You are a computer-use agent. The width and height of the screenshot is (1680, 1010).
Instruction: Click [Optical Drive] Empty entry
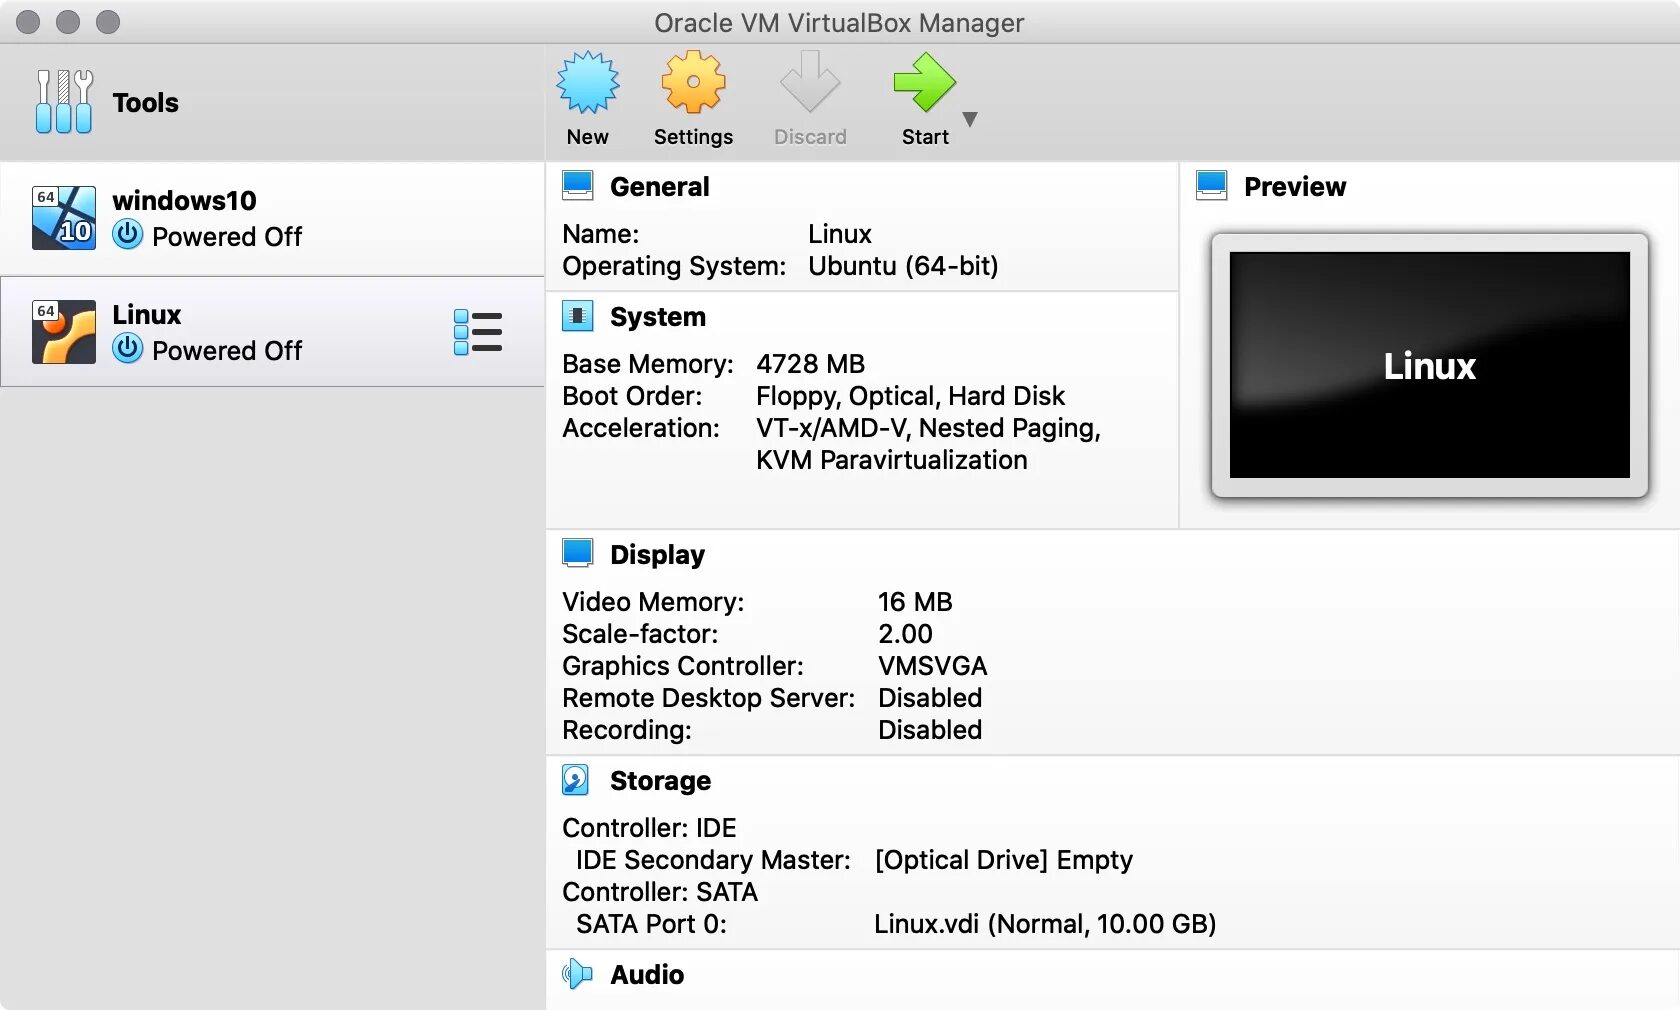pos(1004,860)
